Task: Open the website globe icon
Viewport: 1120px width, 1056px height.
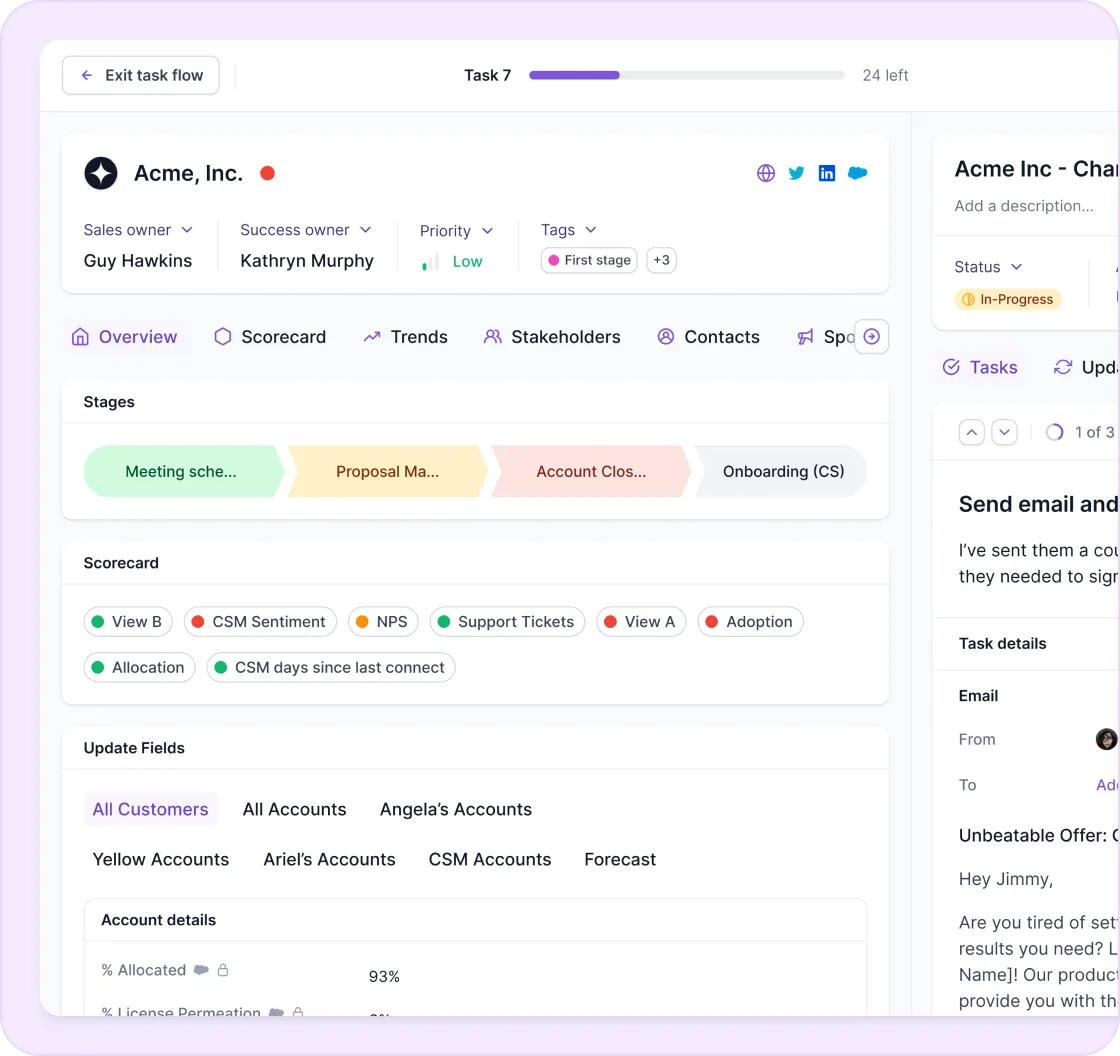Action: pos(766,173)
